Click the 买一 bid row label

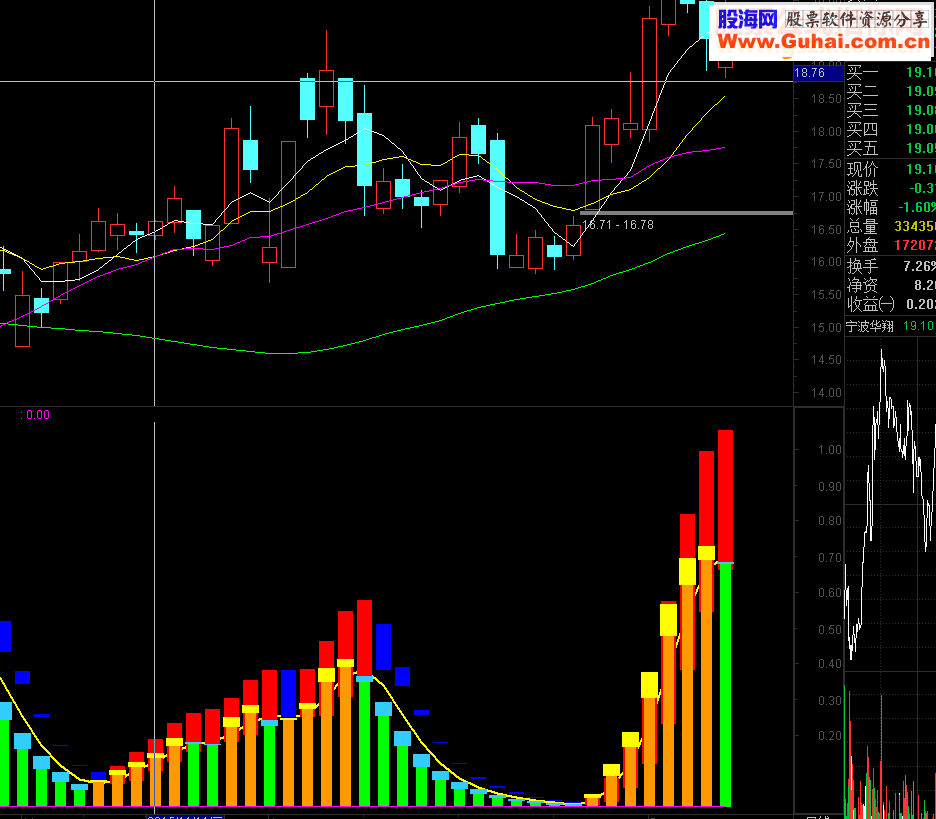pyautogui.click(x=862, y=73)
